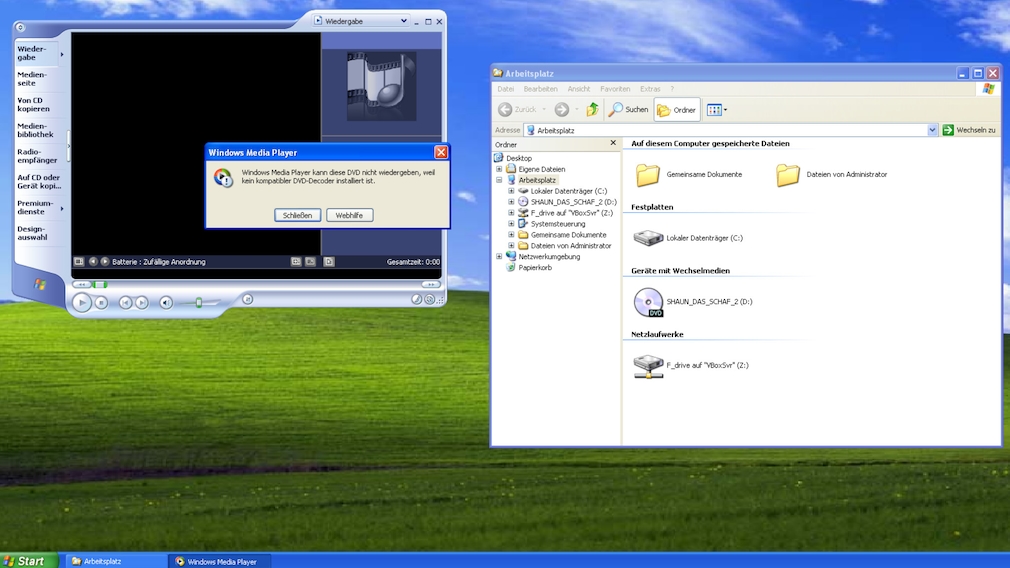Screen dimensions: 1010x568
Task: Select previous visualization arrow
Action: 93,261
